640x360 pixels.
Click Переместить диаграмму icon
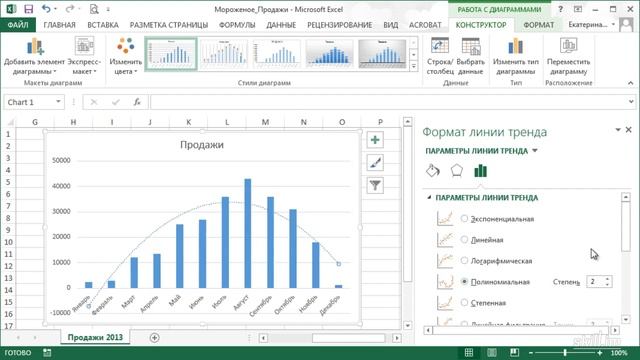click(569, 56)
